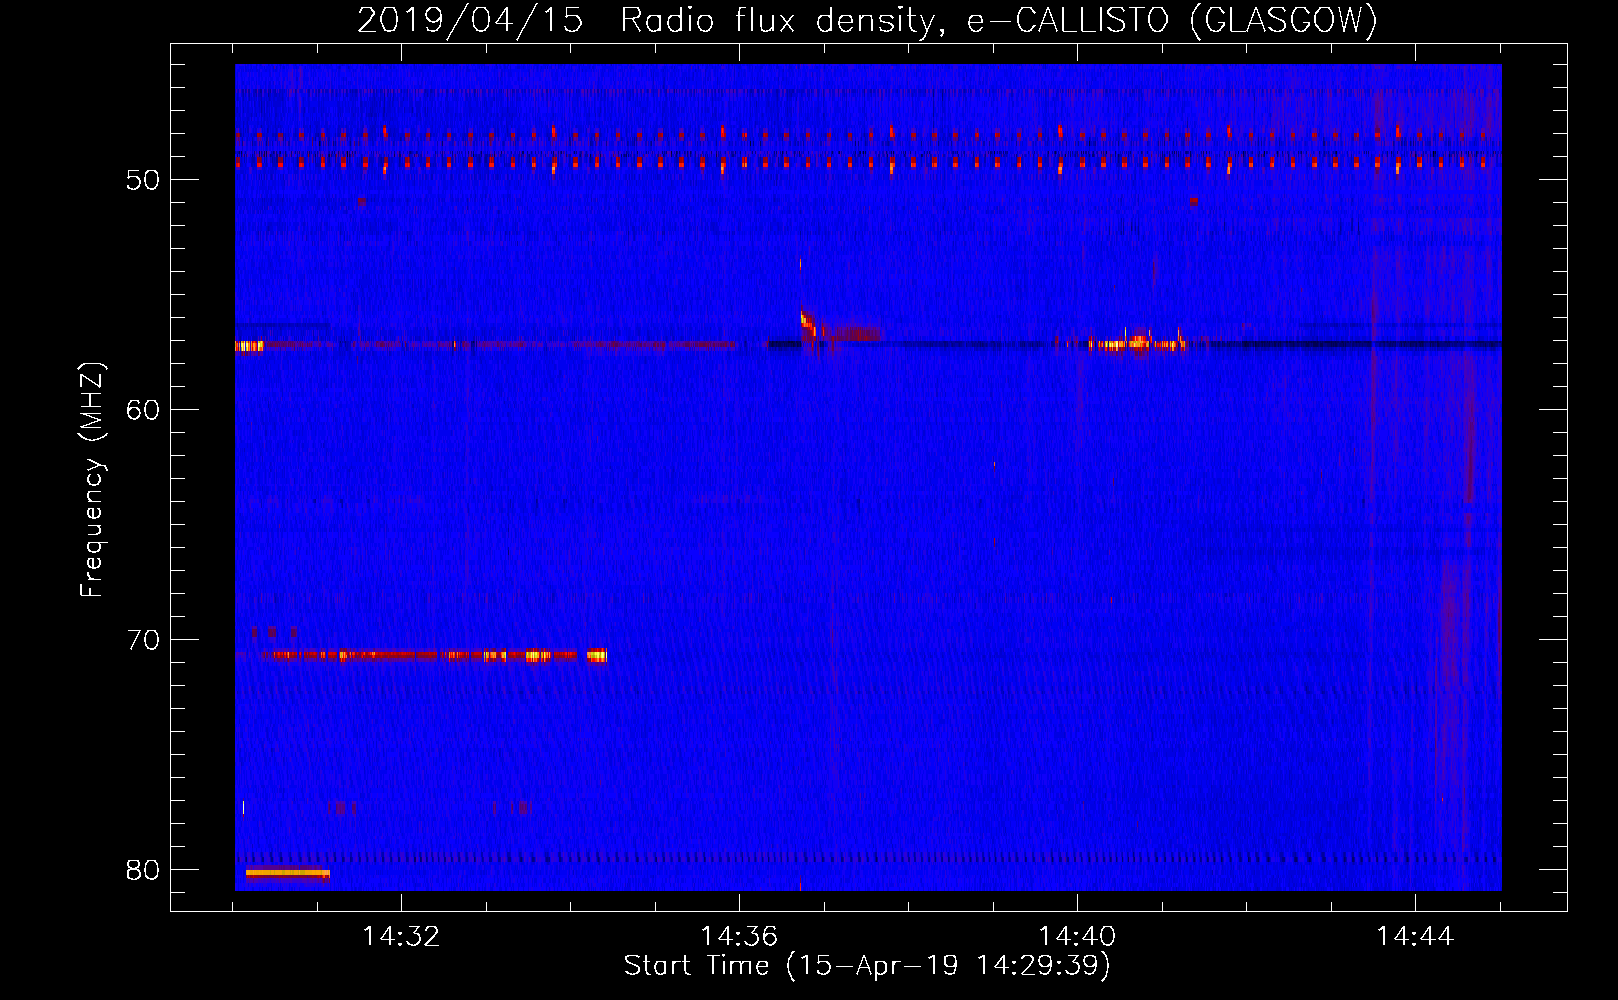Click the 80 frequency tick label
Viewport: 1618px width, 1000px height.
click(143, 870)
